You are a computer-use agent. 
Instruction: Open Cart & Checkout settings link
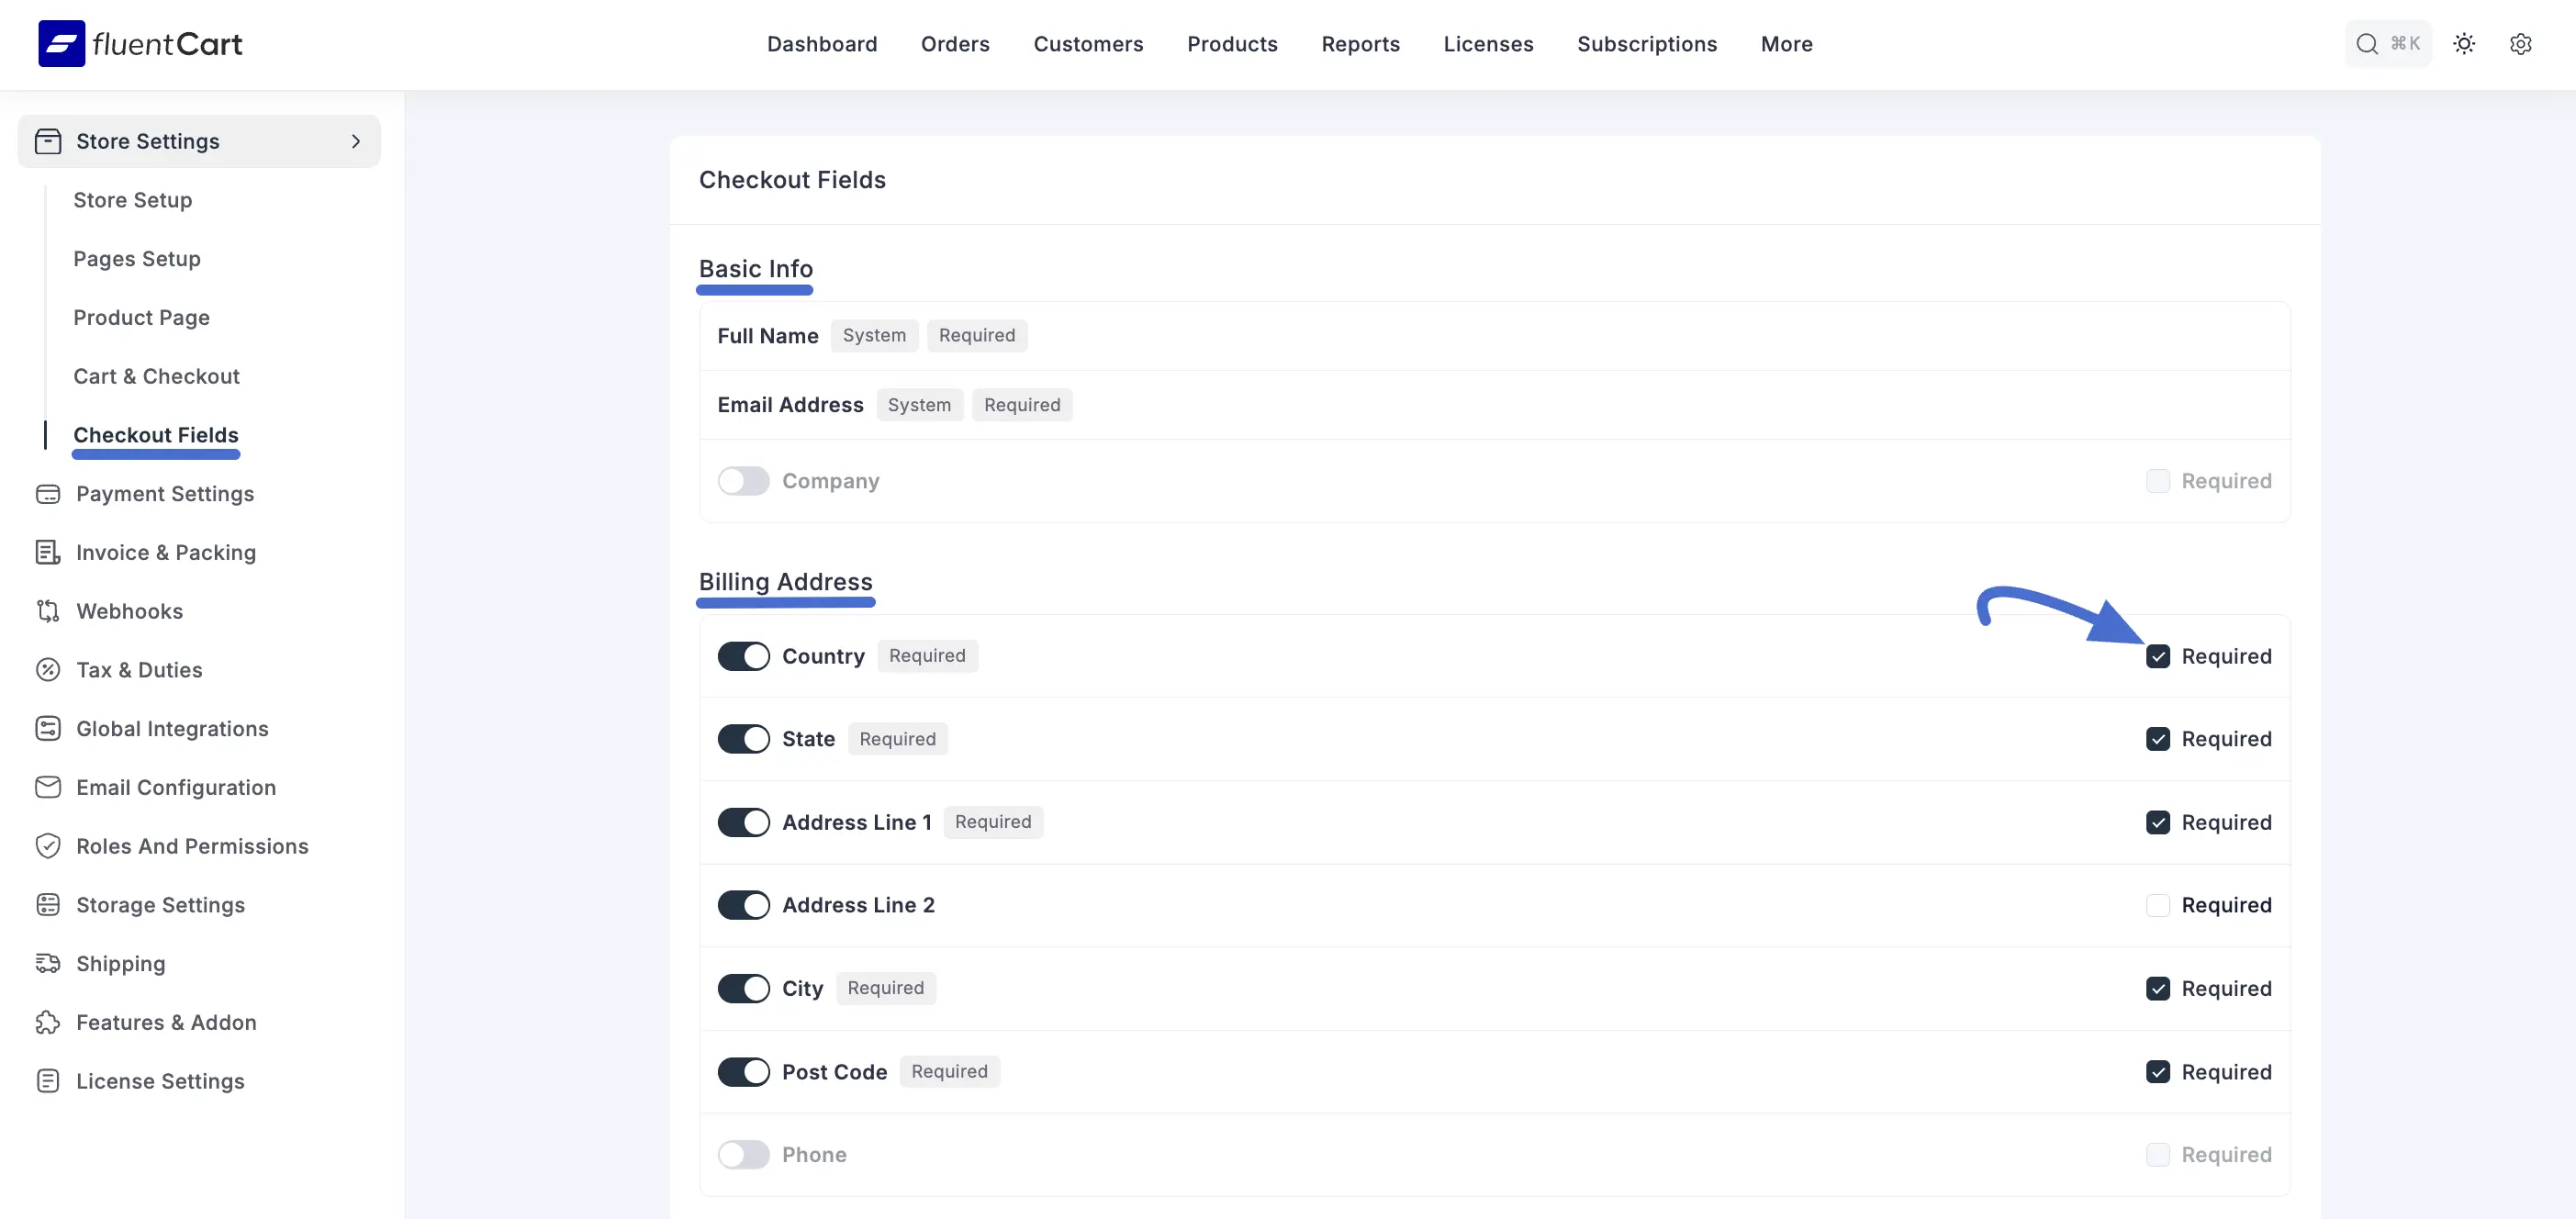pos(156,376)
